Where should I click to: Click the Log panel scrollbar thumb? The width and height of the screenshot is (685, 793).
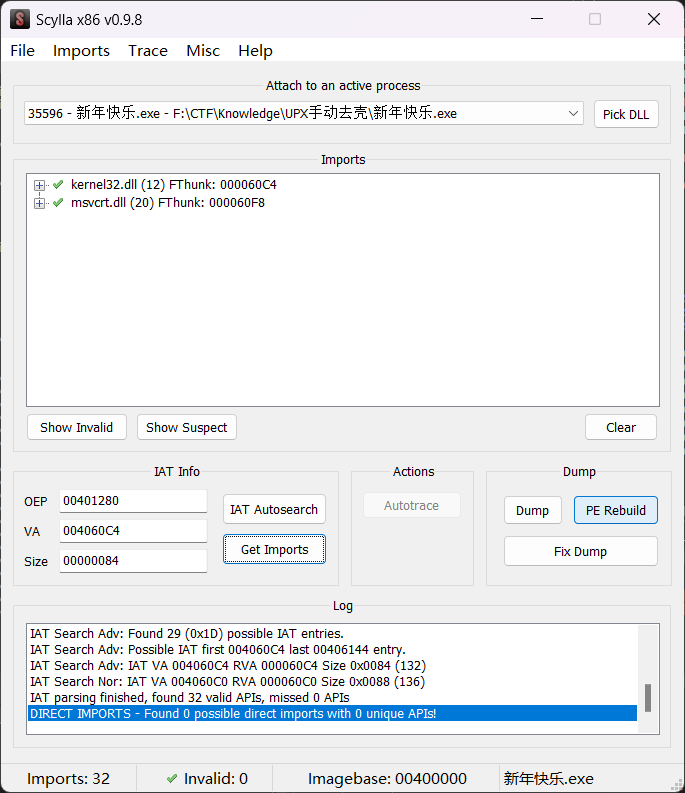click(648, 698)
